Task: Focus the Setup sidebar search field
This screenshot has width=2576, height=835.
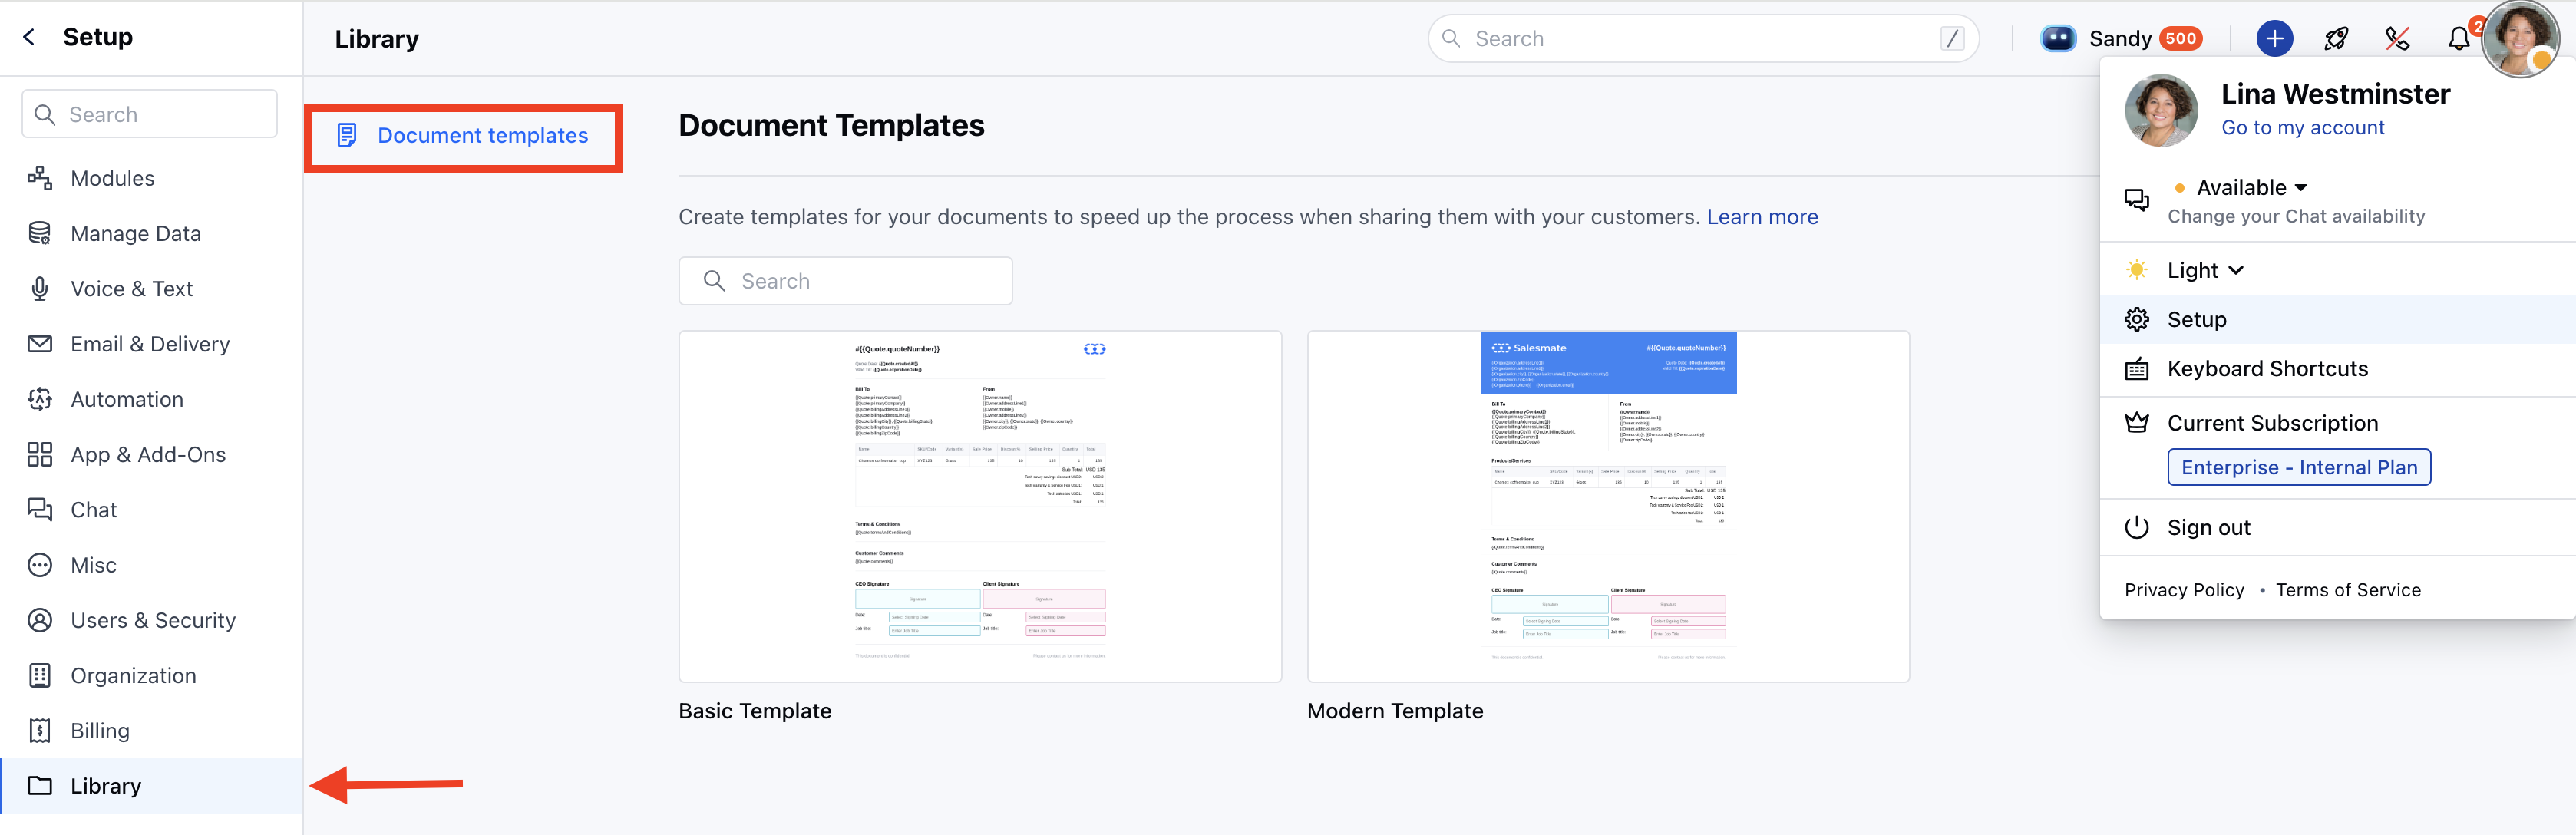Action: (150, 114)
